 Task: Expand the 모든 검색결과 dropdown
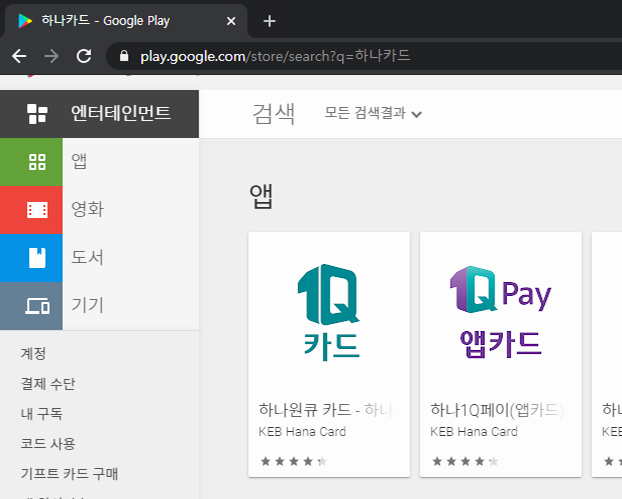[373, 113]
